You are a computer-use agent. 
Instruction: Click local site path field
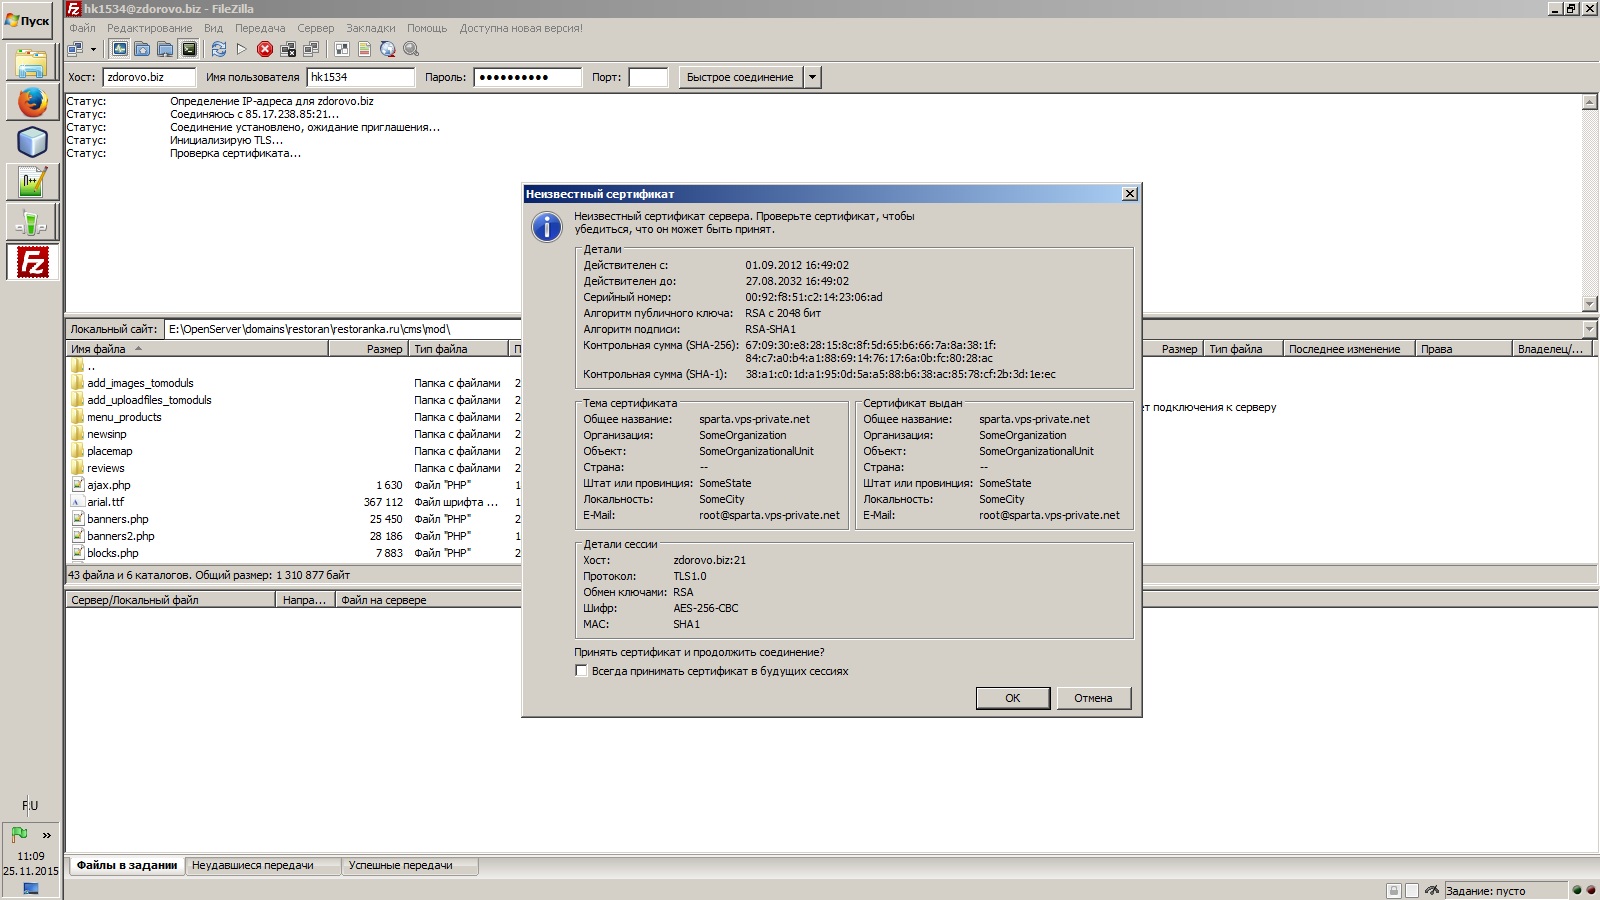pos(342,329)
